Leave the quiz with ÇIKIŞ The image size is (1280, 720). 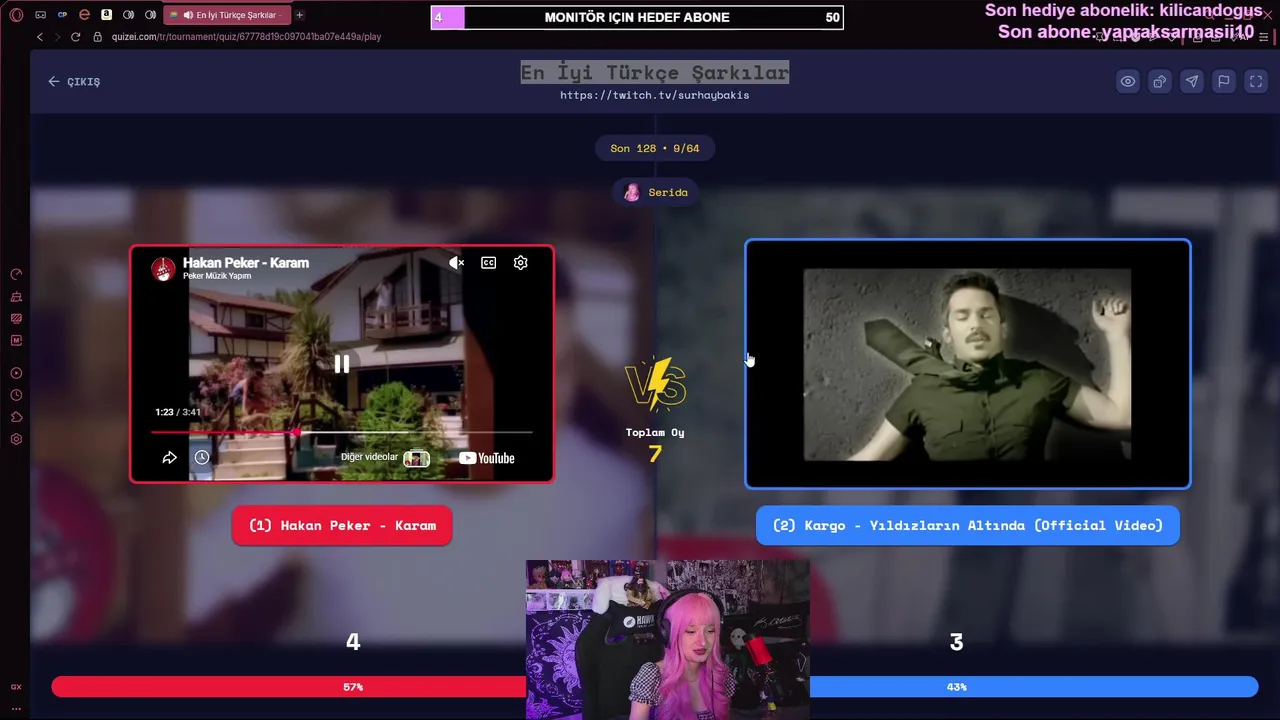74,81
